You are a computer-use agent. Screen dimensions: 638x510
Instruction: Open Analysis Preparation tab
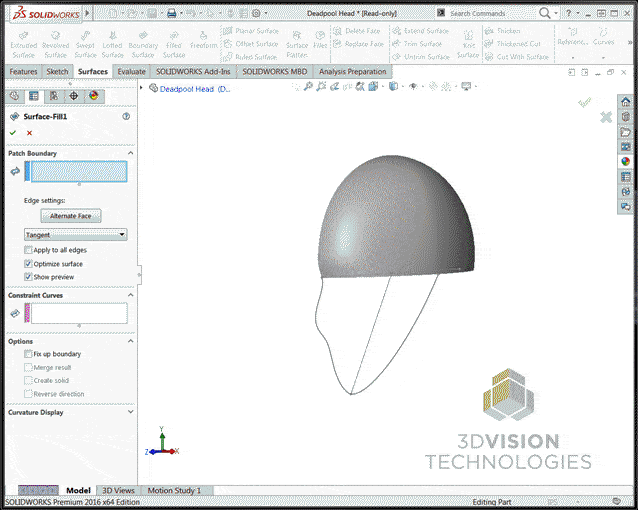(x=352, y=72)
